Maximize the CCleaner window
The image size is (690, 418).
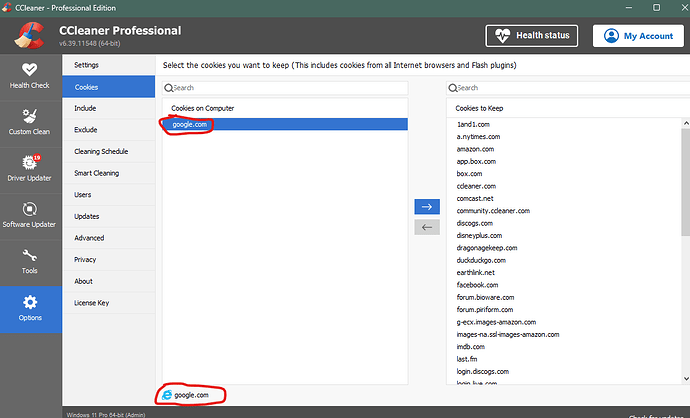point(657,7)
